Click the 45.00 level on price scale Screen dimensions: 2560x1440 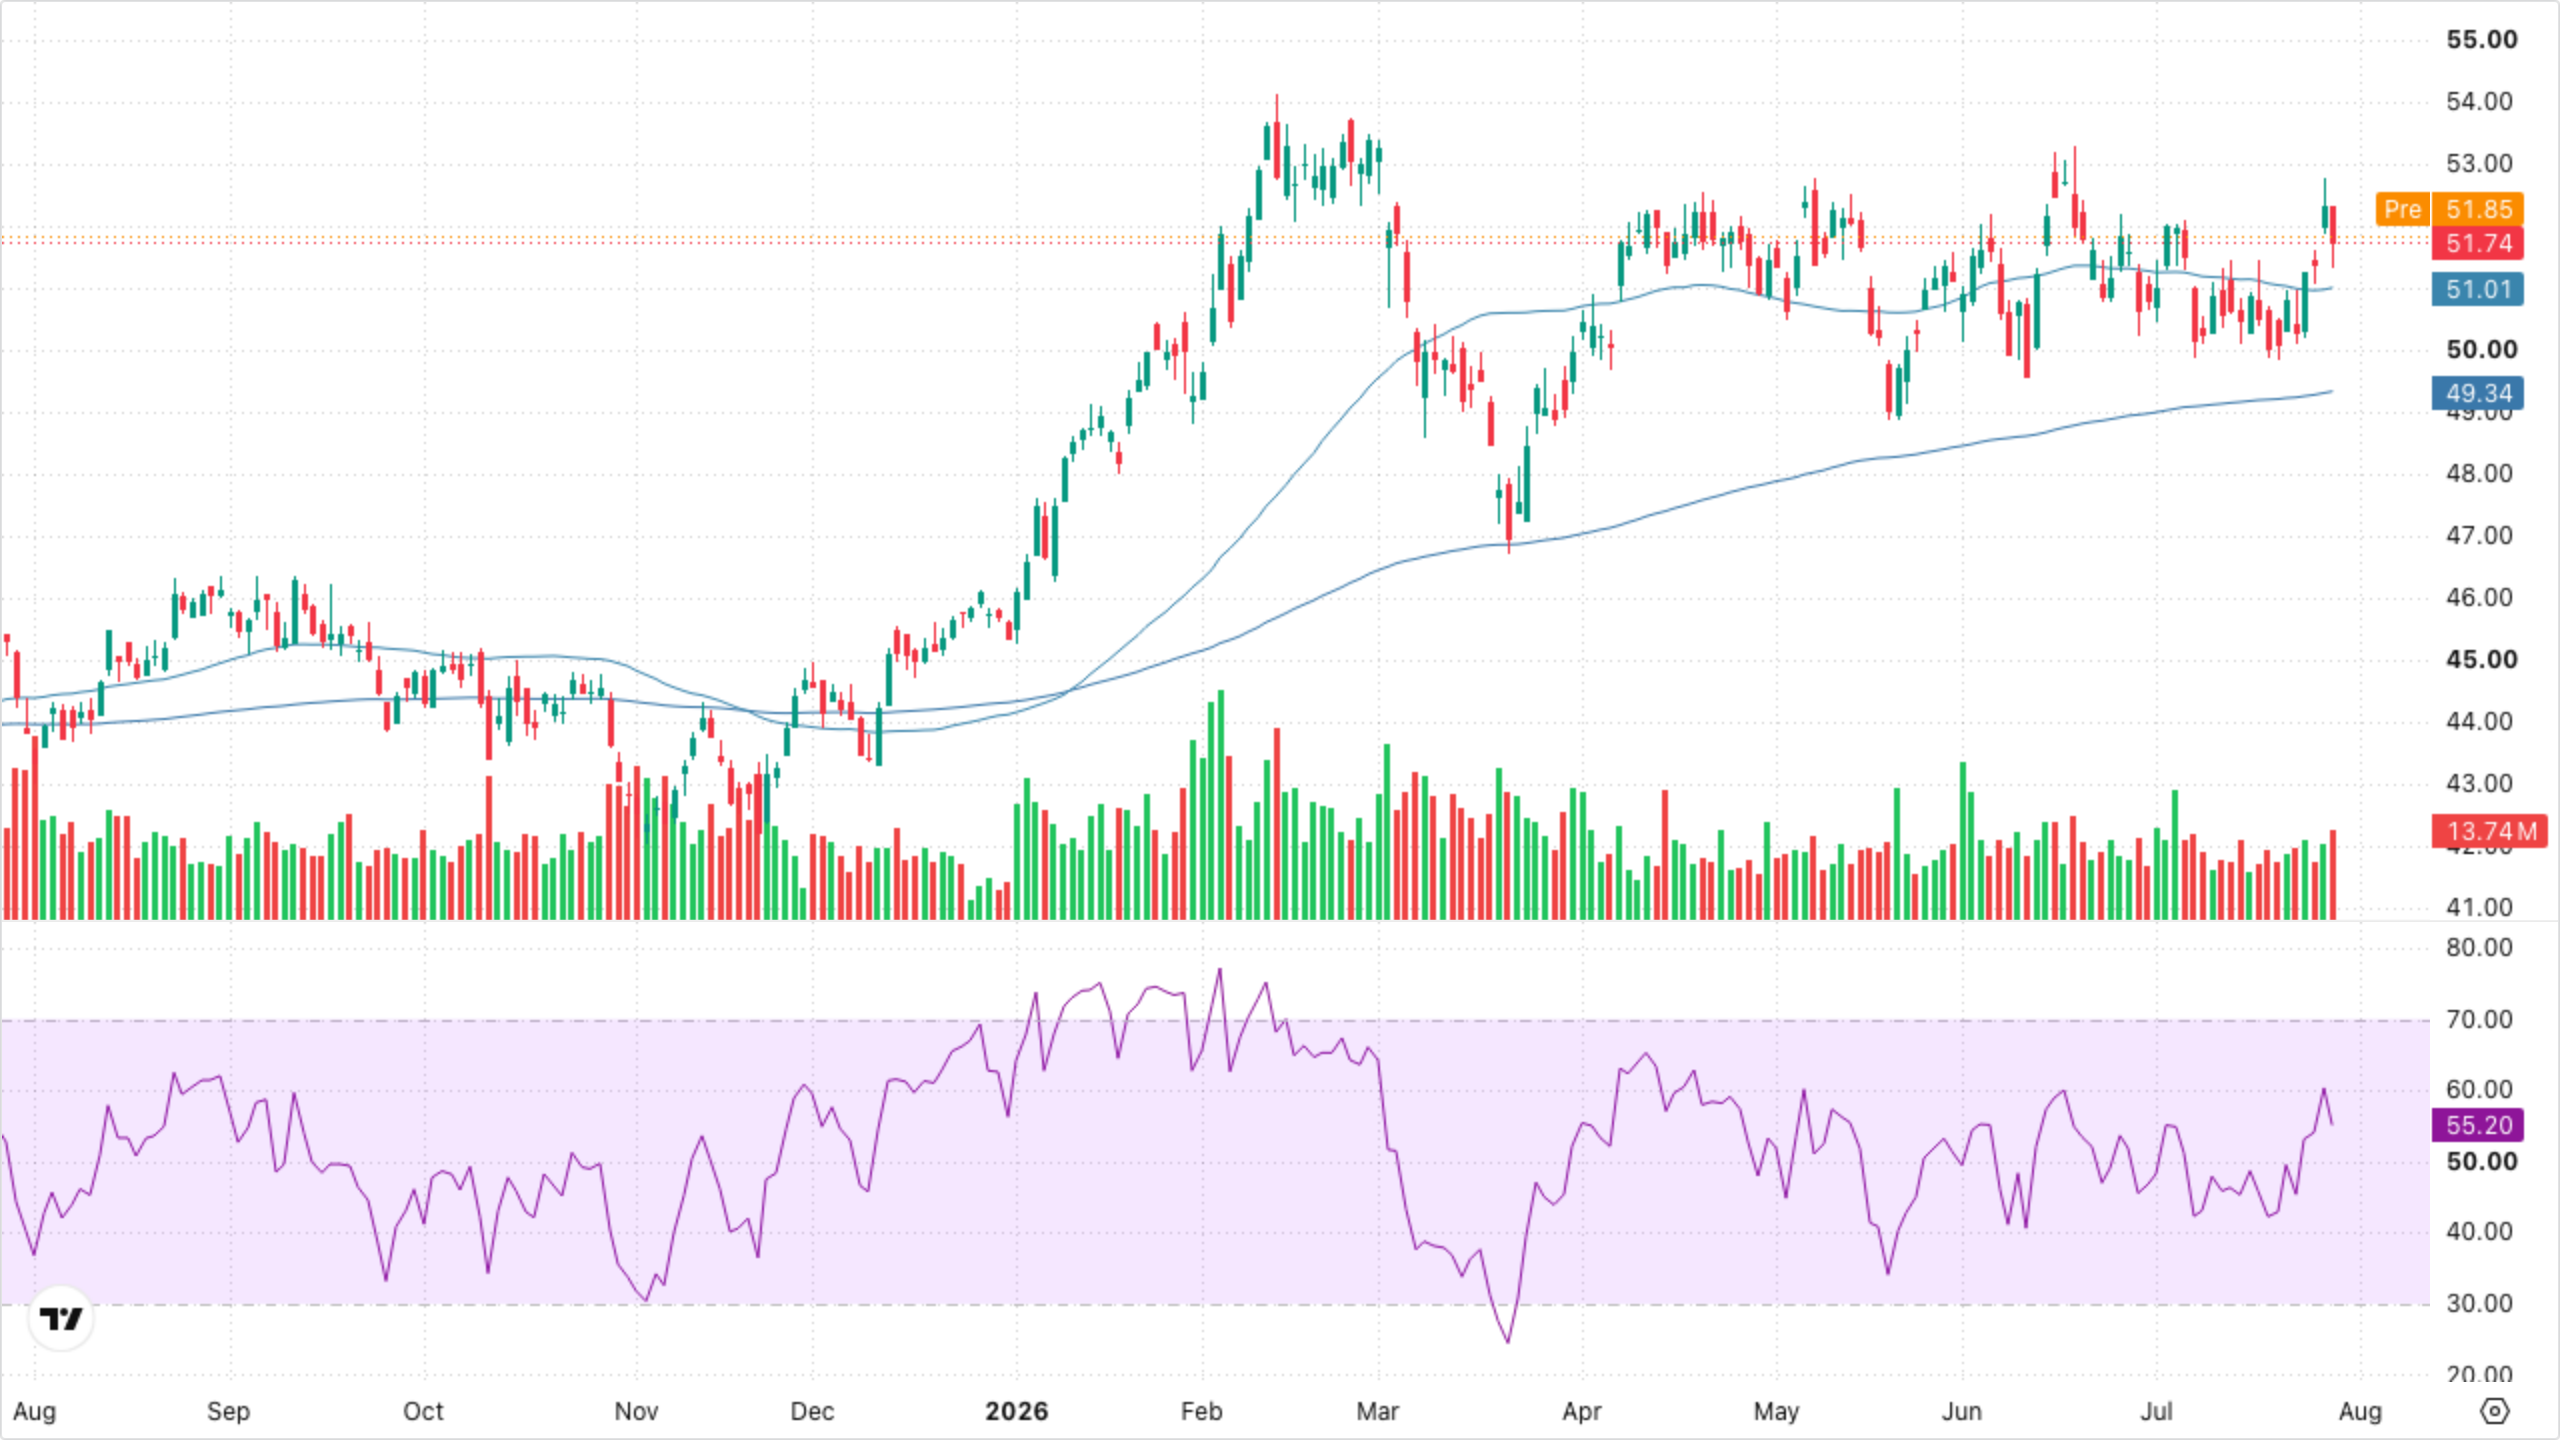coord(2481,660)
